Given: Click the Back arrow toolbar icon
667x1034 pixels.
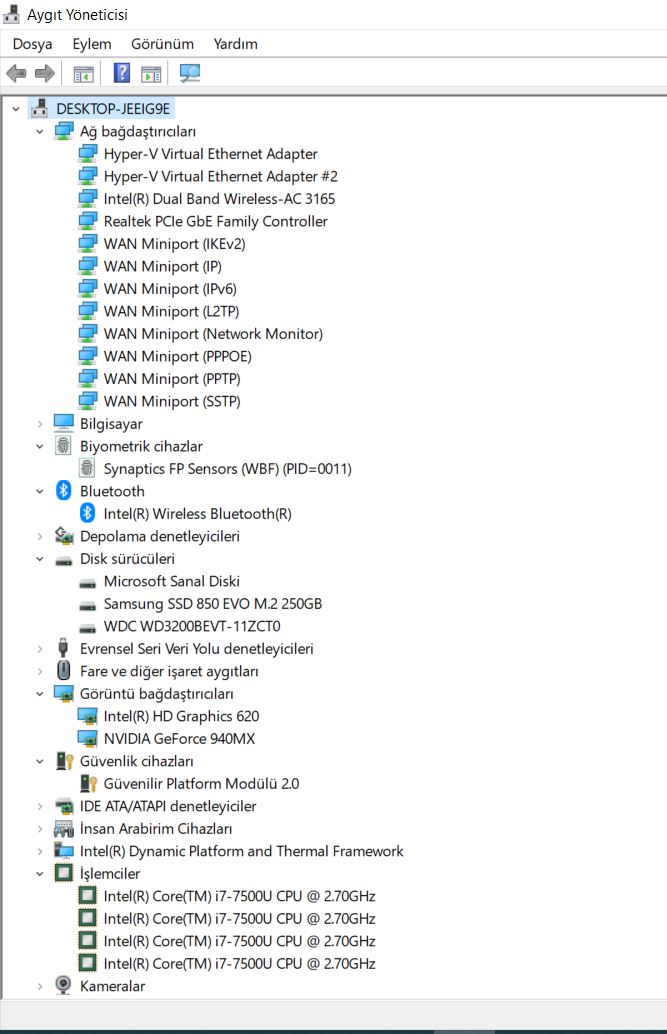Looking at the screenshot, I should pos(16,73).
